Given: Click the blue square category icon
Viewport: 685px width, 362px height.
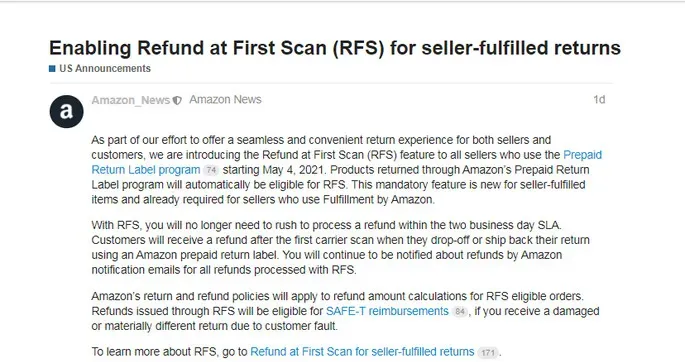Looking at the screenshot, I should coord(52,69).
